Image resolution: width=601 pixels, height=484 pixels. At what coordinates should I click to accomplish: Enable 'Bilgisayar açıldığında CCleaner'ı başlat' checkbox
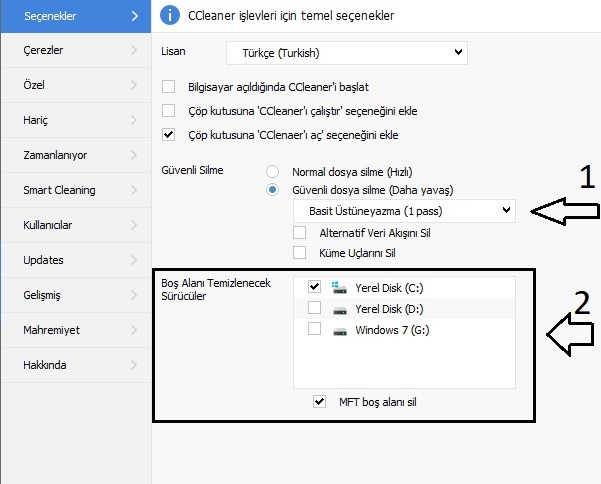tap(168, 87)
